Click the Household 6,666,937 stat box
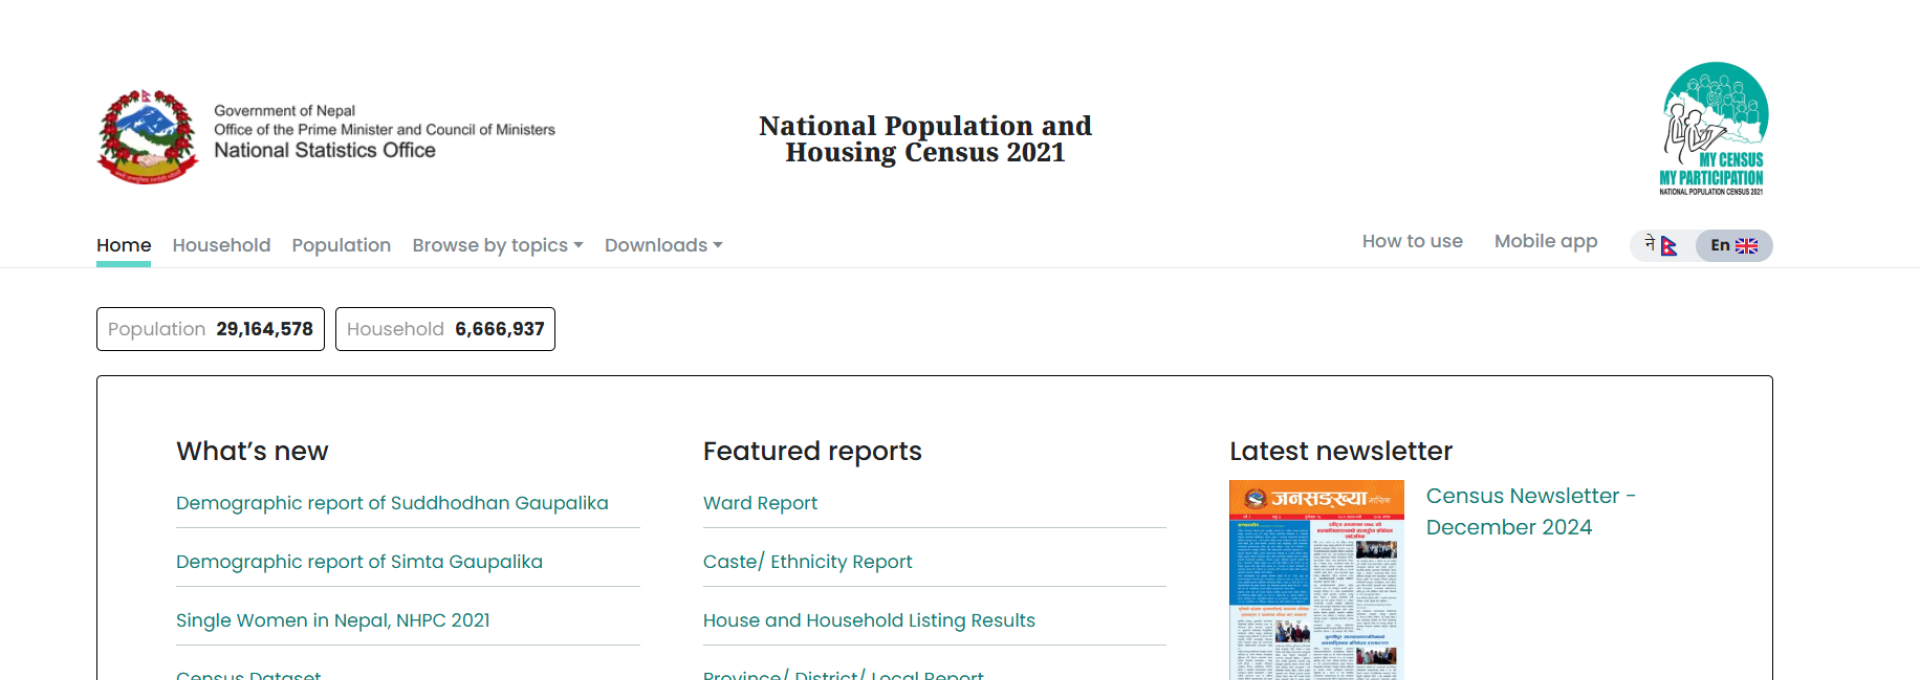The width and height of the screenshot is (1920, 680). click(445, 329)
